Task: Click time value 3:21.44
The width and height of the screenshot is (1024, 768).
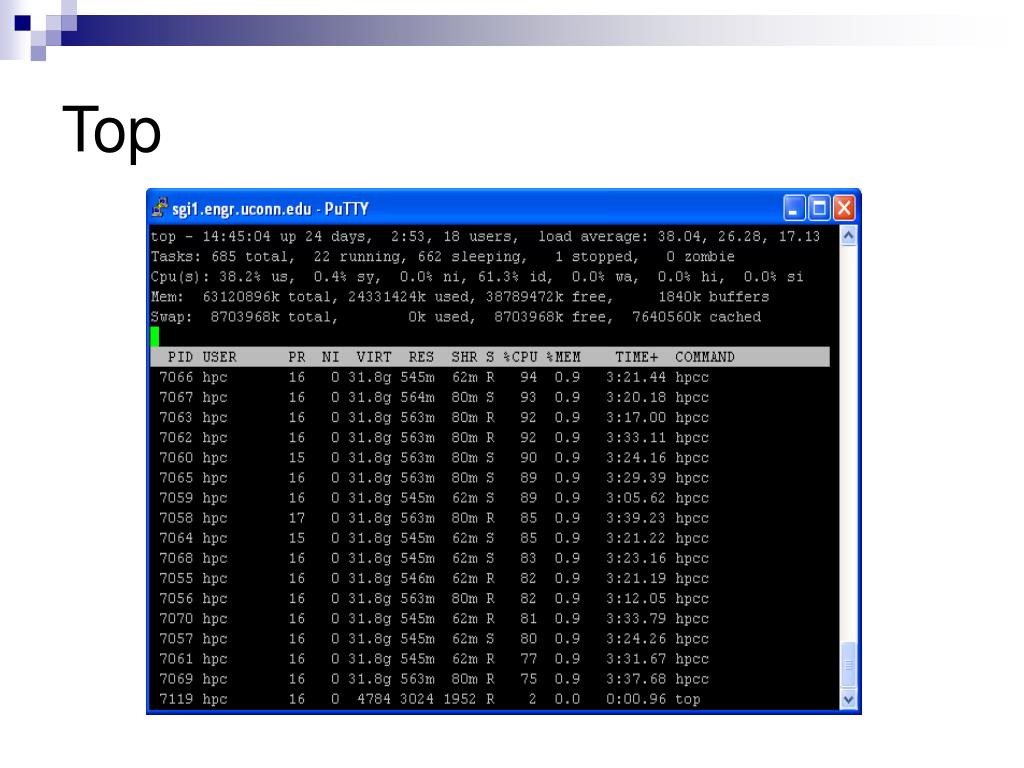Action: point(636,377)
